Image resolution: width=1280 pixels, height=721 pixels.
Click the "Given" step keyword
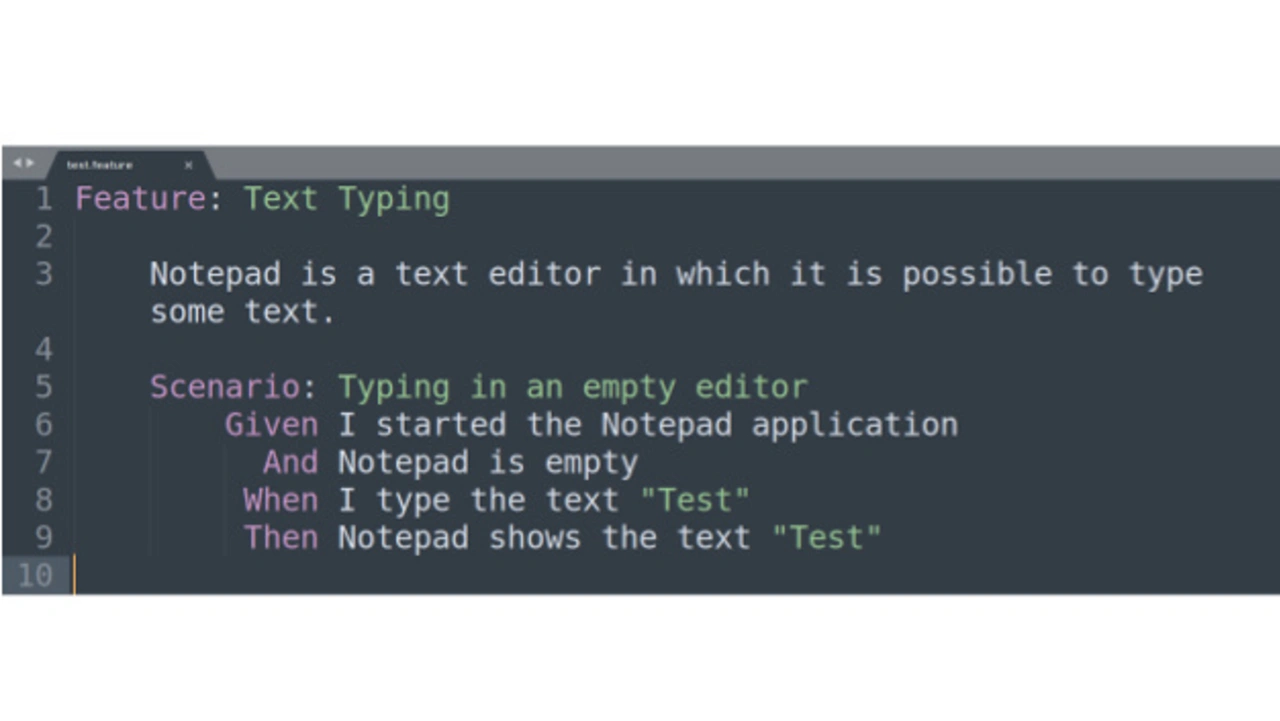click(x=271, y=425)
